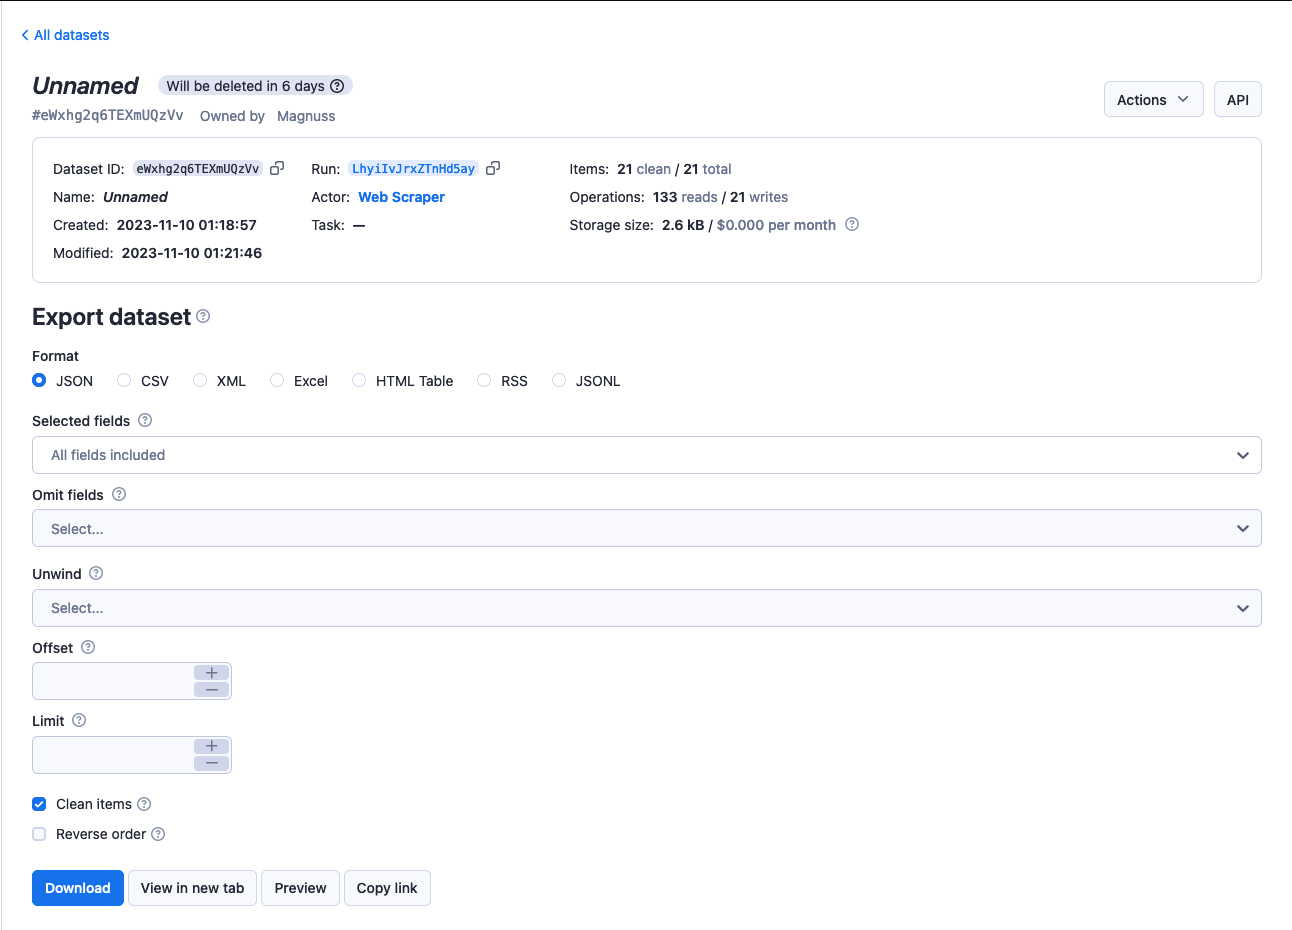Click the Download button
This screenshot has height=930, width=1292.
(x=77, y=888)
